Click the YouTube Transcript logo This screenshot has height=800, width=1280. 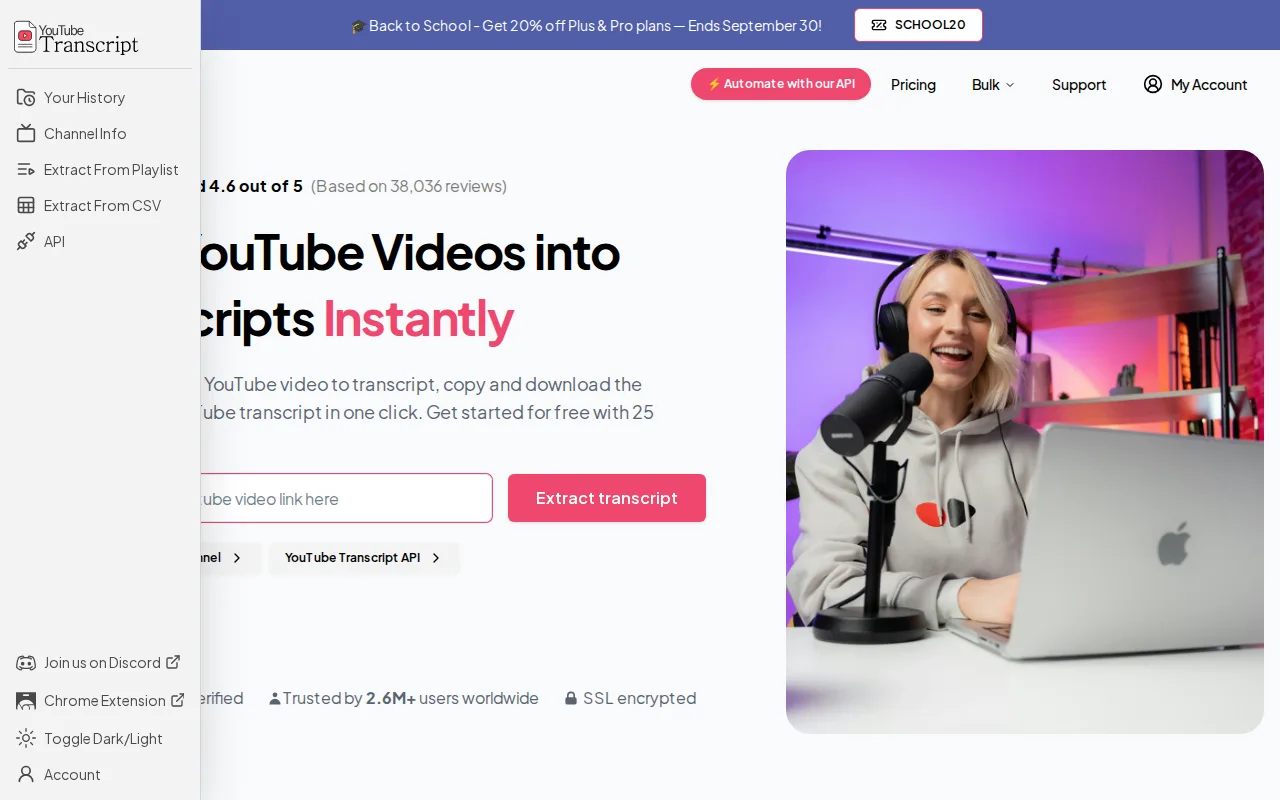tap(76, 37)
